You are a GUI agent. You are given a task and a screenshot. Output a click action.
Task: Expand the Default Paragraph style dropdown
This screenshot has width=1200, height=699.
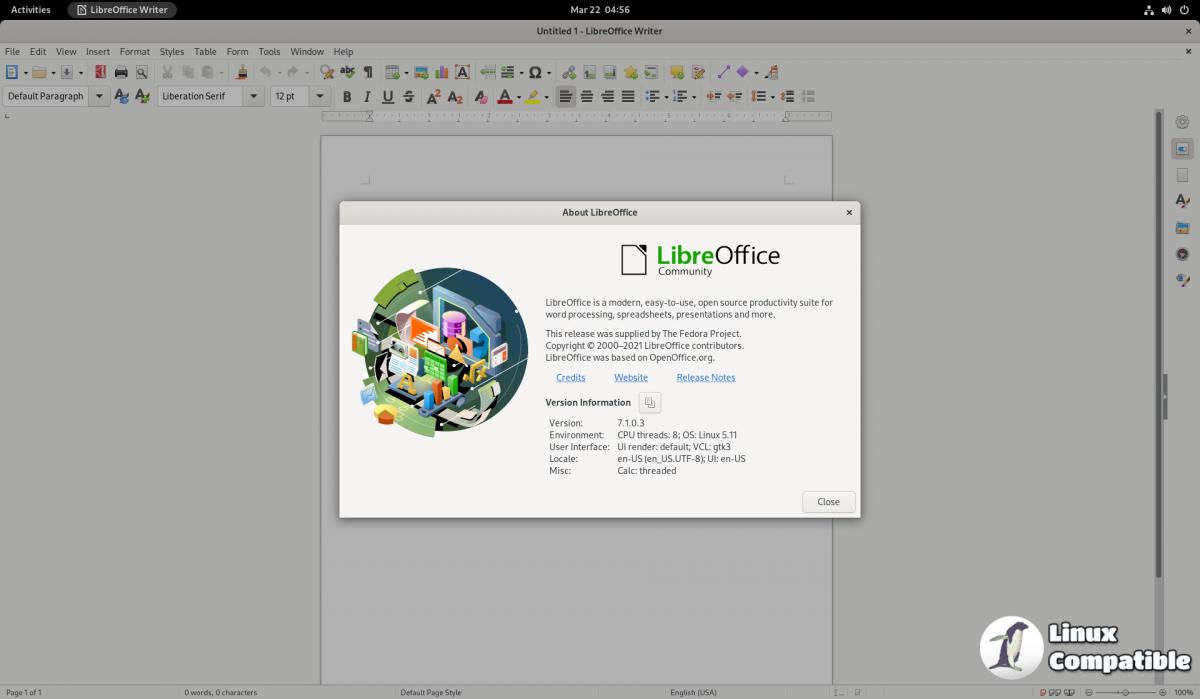(100, 97)
